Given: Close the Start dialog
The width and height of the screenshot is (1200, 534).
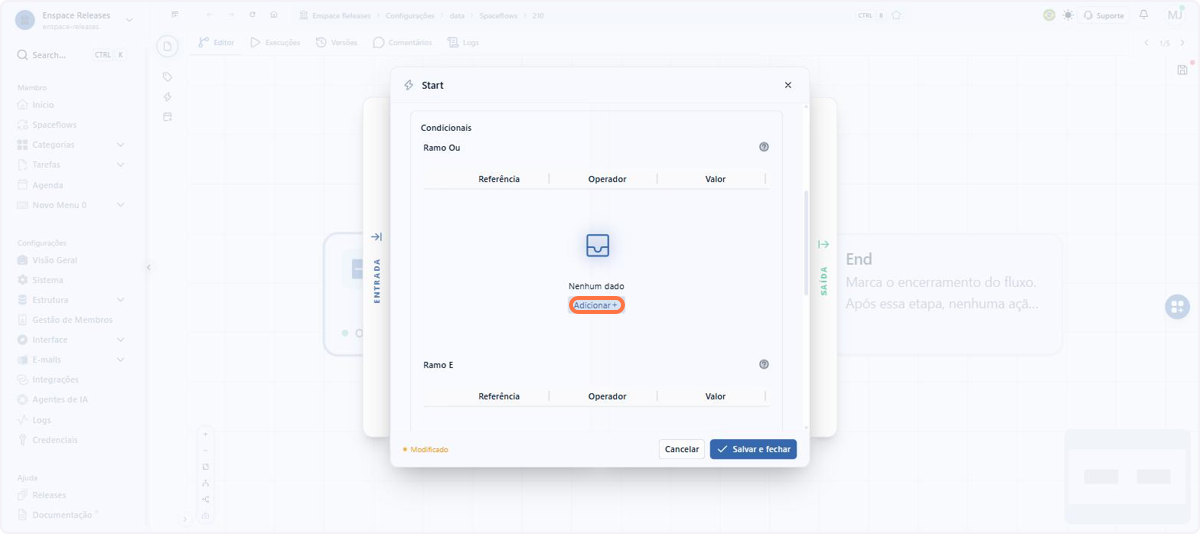Looking at the screenshot, I should [x=788, y=85].
